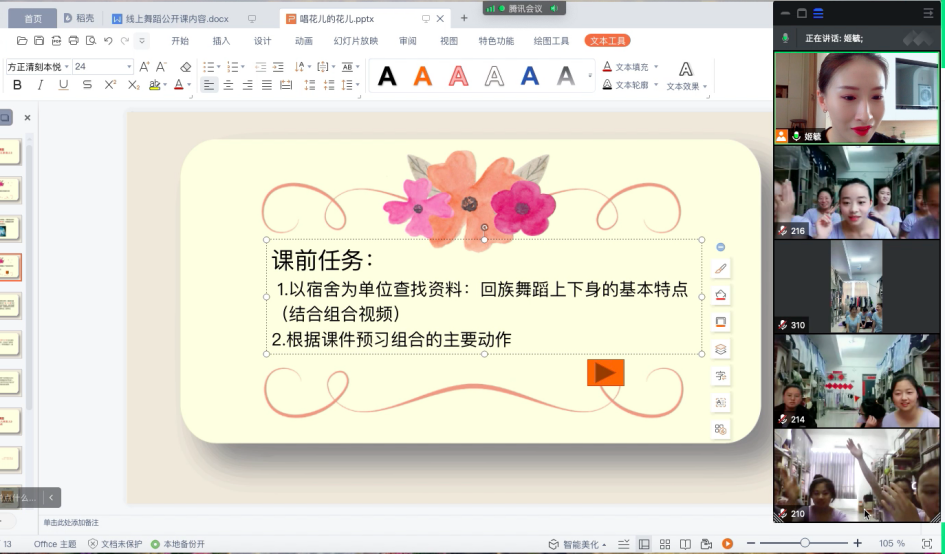The height and width of the screenshot is (554, 945).
Task: Click the orange slideshow play icon in status bar
Action: 727,544
